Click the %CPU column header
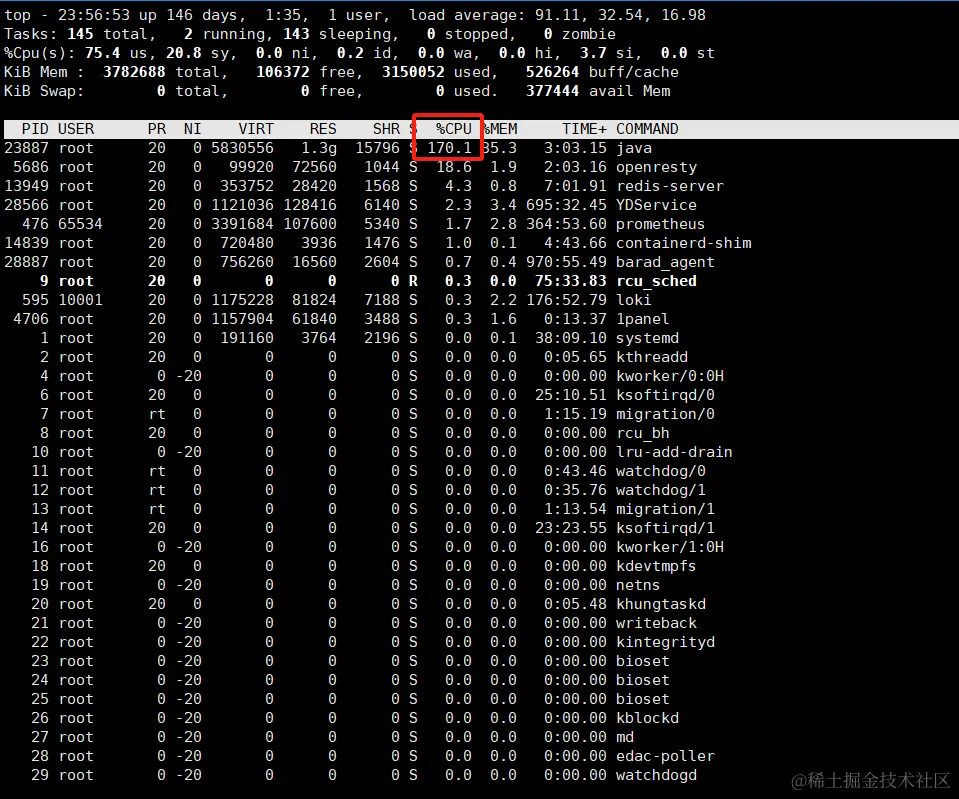 pyautogui.click(x=454, y=129)
